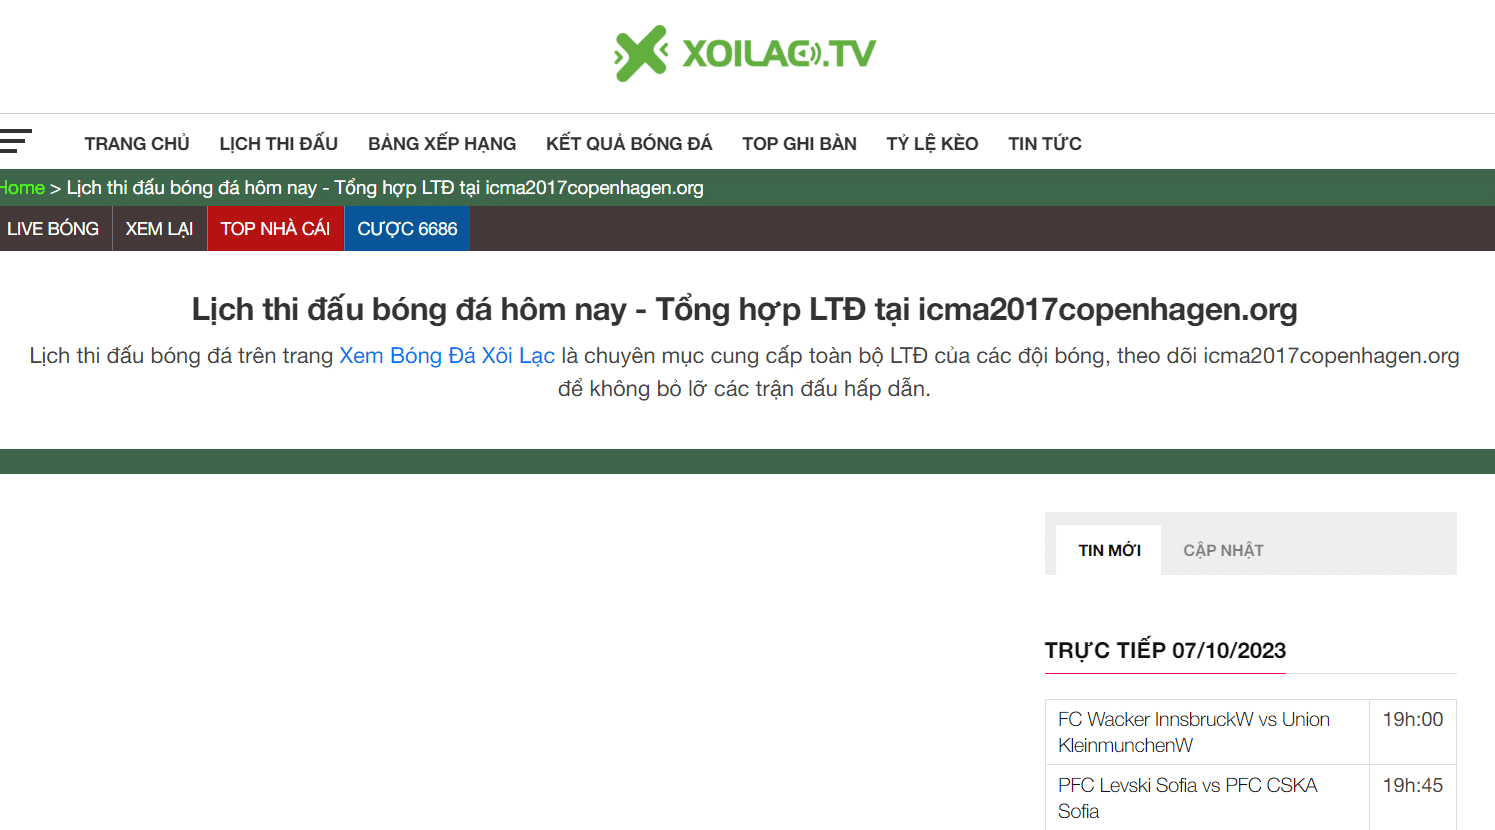Open the hamburger menu icon

tap(15, 141)
